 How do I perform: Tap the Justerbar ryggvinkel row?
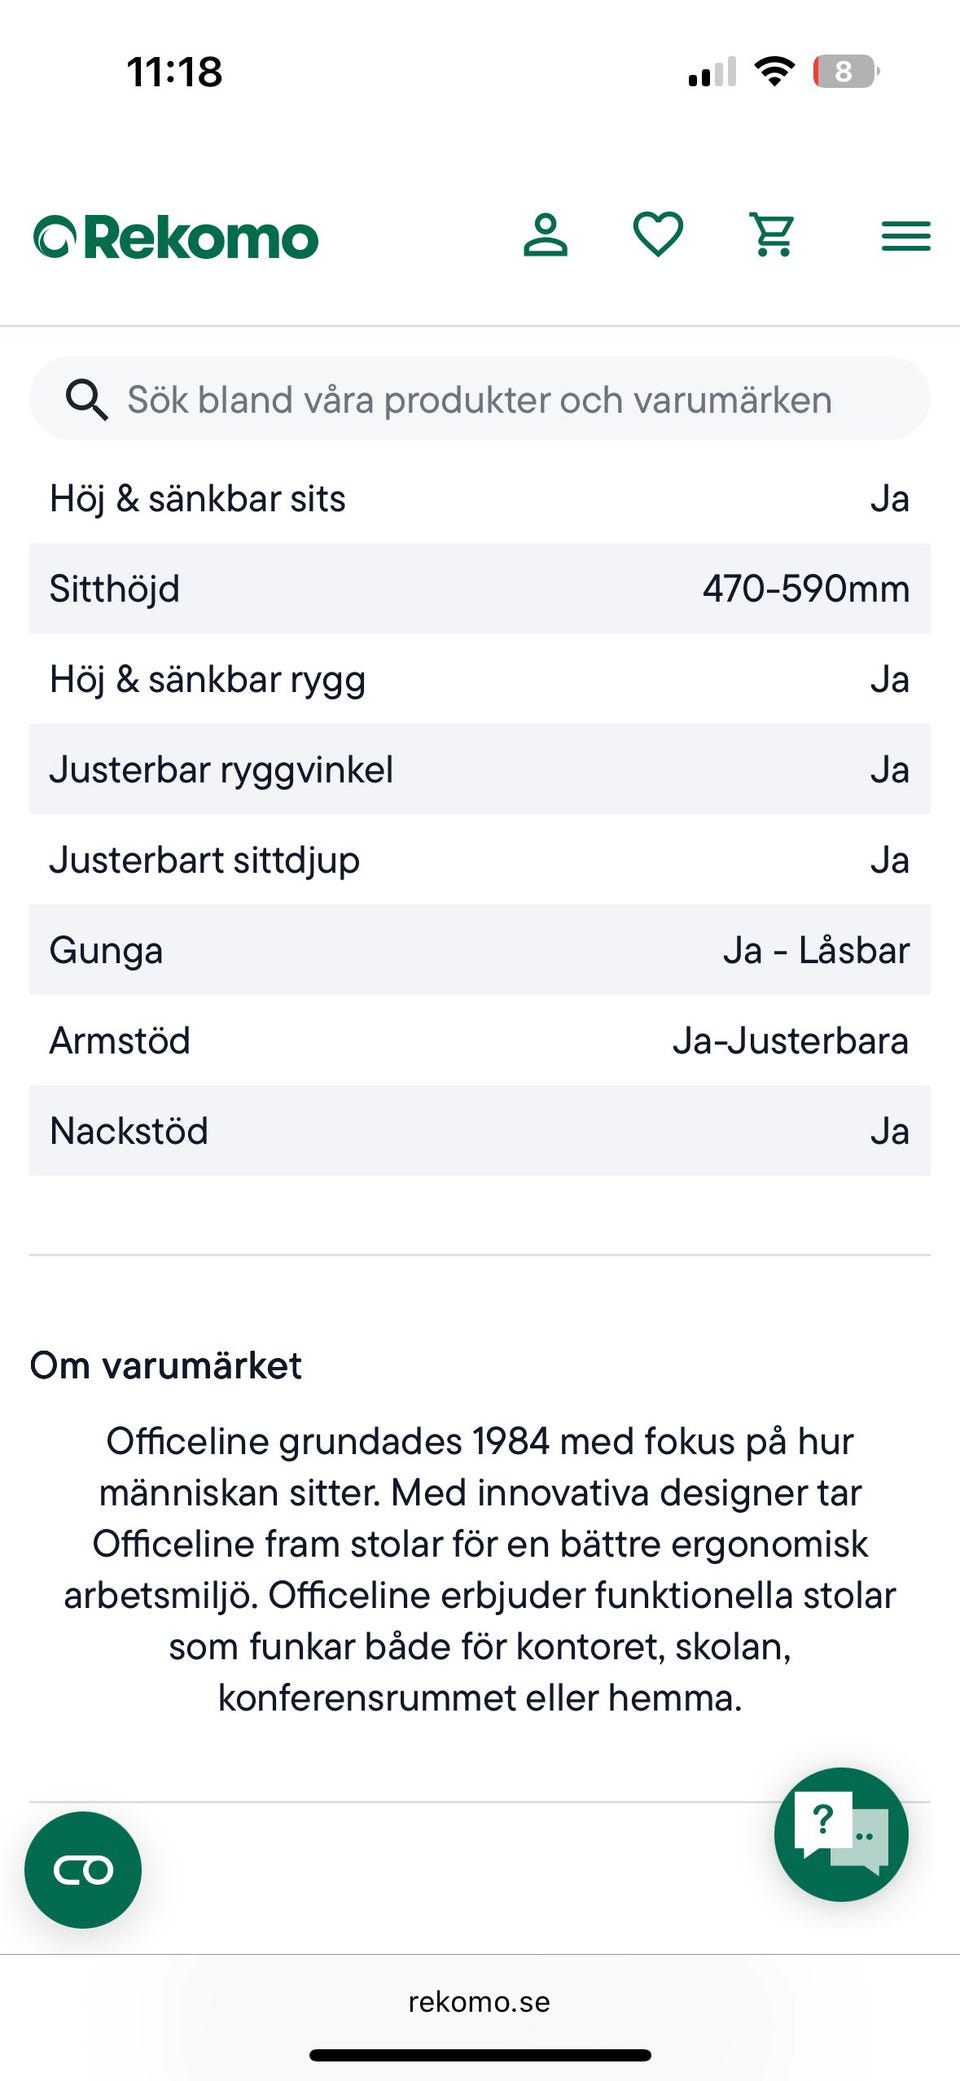point(480,770)
